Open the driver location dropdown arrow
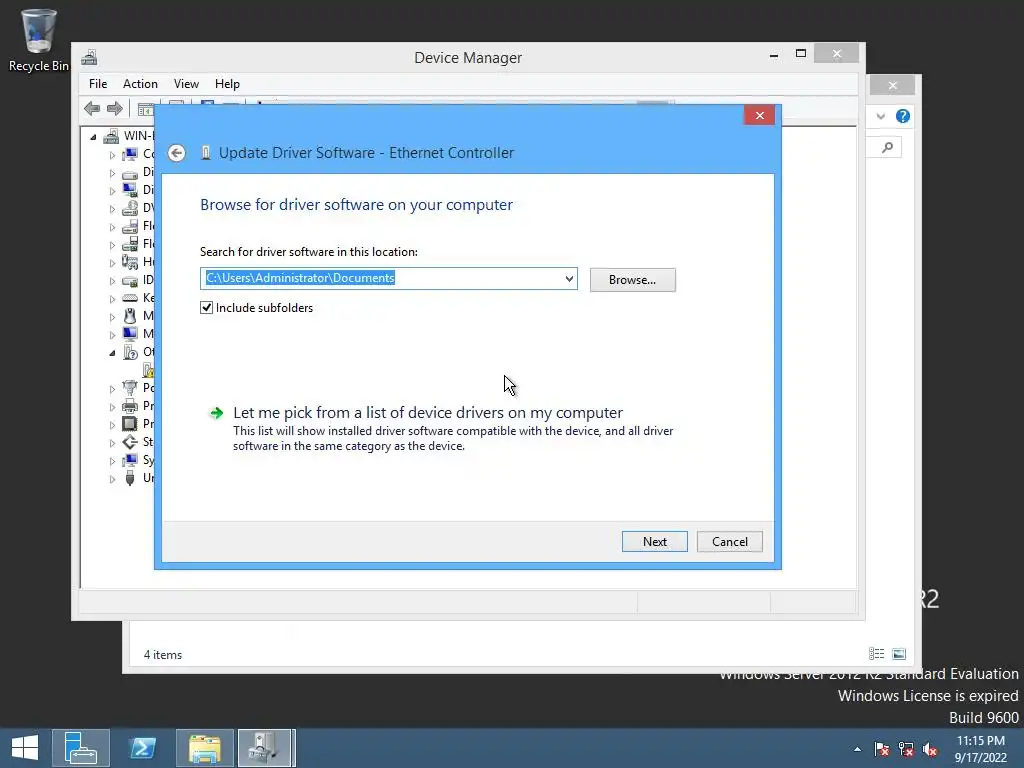Screen dimensions: 1024x768 tap(569, 279)
